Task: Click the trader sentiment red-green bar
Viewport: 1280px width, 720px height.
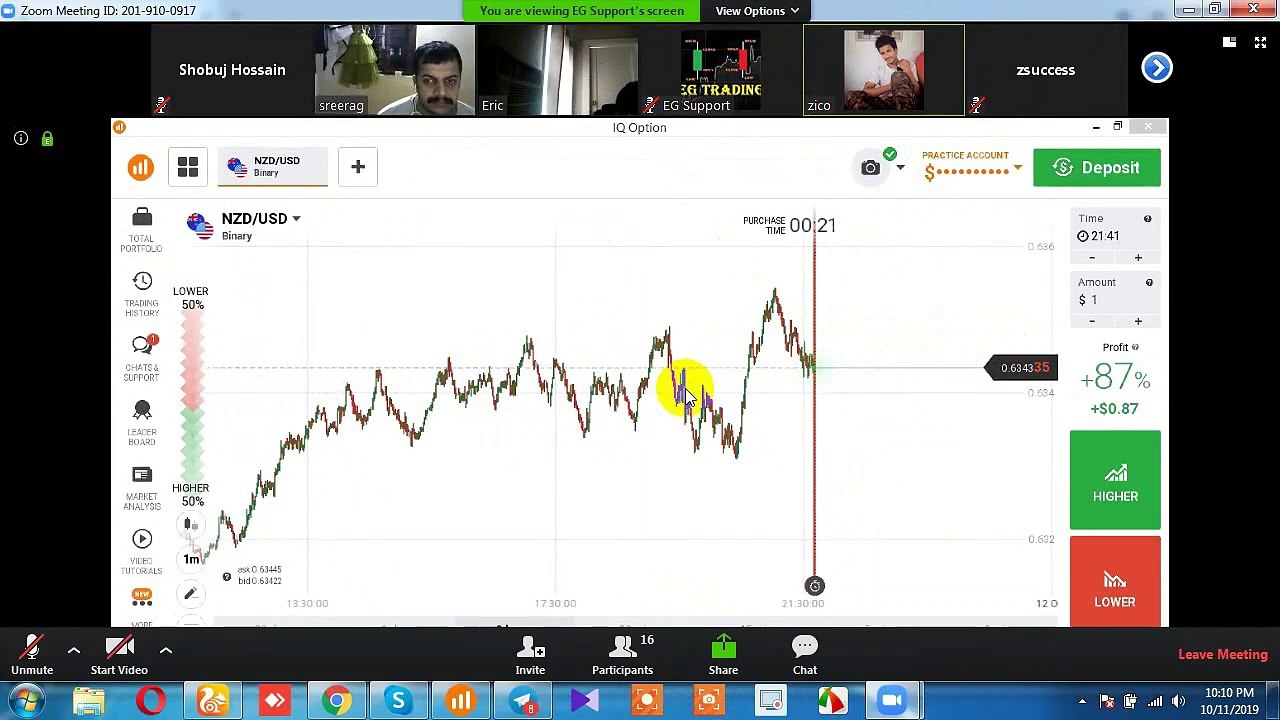Action: [192, 396]
